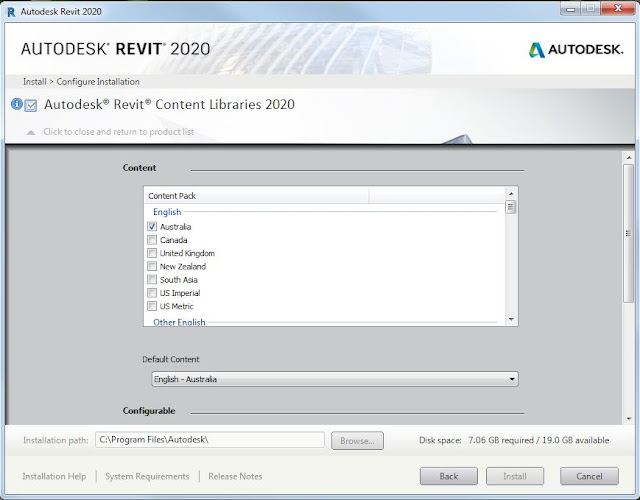Click the content list scroll down arrow
Screen dimensions: 640x500
511,320
